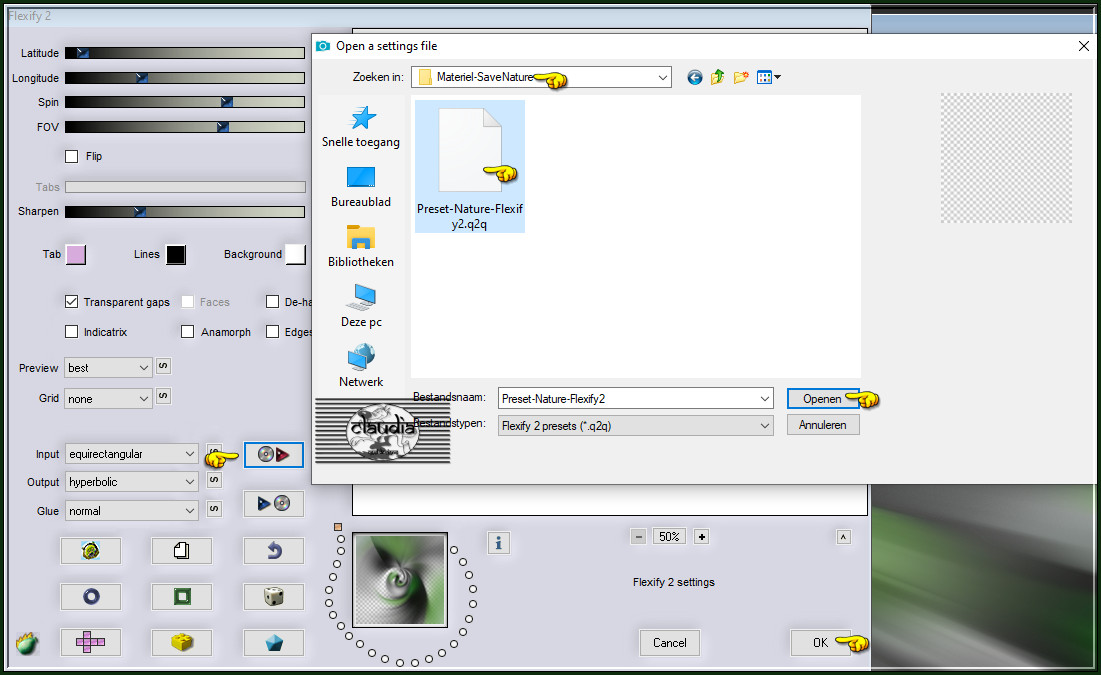Create a new folder in the file dialog
1101x675 pixels.
coord(741,77)
